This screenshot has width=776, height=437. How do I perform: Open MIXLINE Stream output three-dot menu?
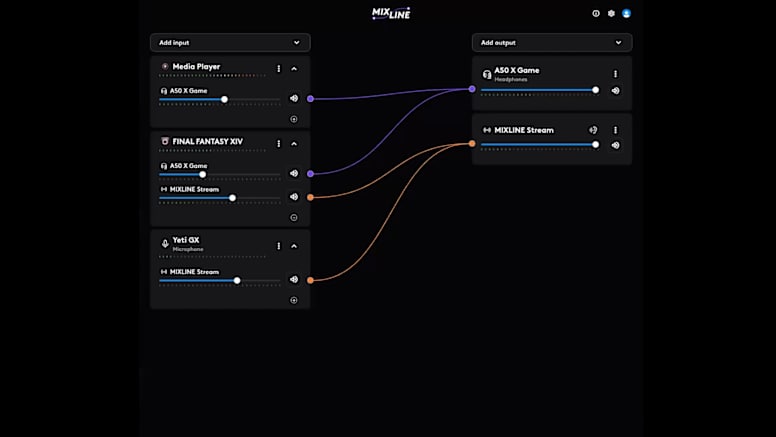616,130
